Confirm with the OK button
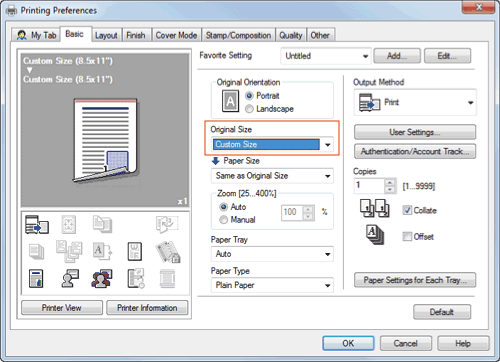500x362 pixels. 348,343
